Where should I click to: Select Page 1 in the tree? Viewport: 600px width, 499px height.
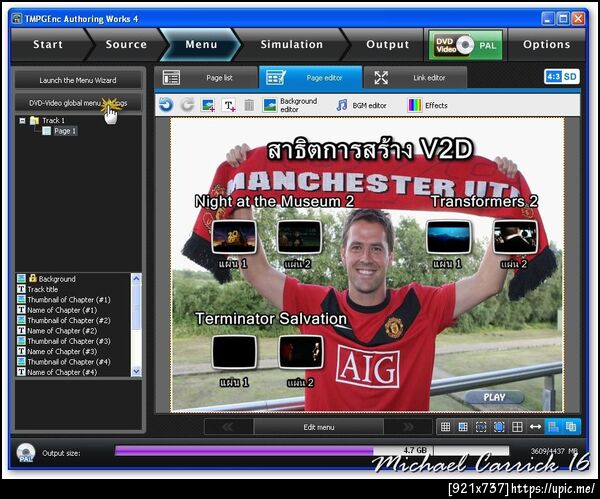60,131
